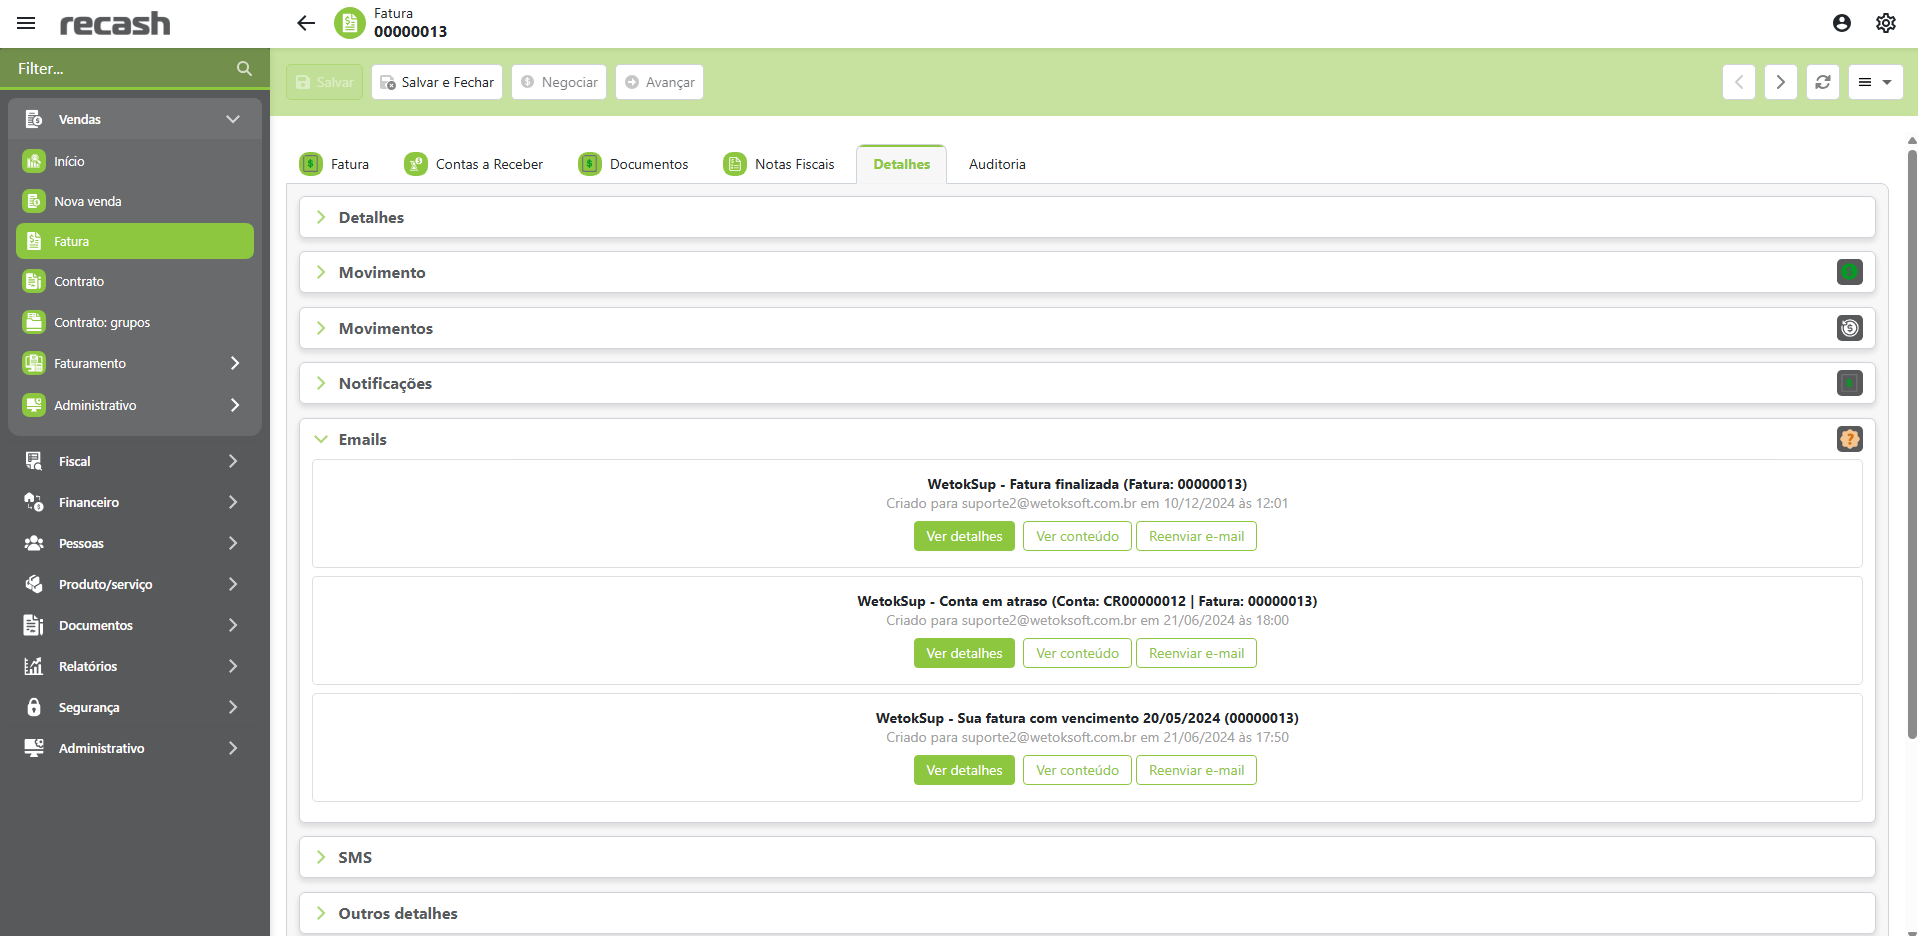This screenshot has width=1918, height=936.
Task: Click the vertical scrollbar on the right
Action: pos(1911,440)
